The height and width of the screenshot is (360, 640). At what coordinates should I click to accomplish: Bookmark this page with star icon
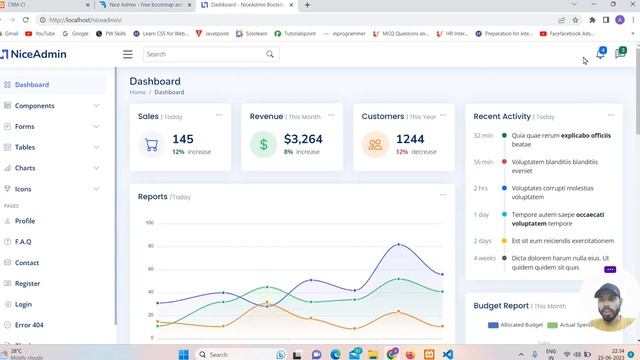576,20
